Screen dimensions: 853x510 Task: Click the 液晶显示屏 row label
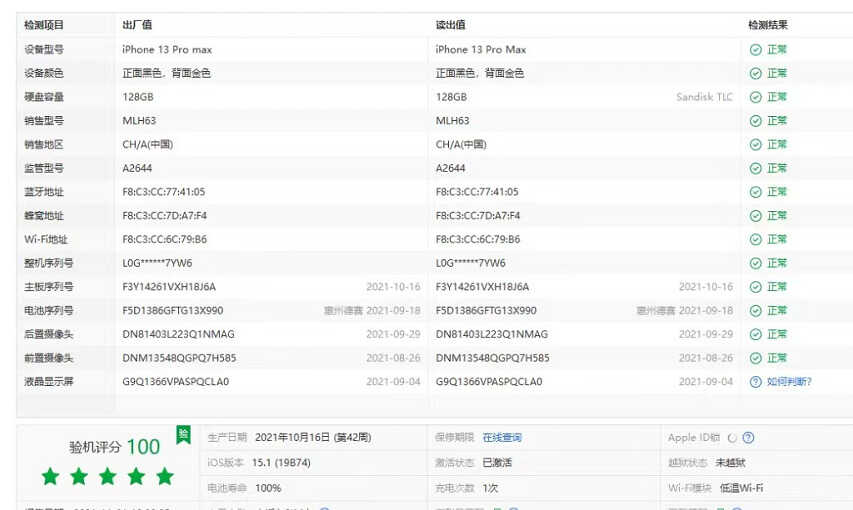(49, 382)
